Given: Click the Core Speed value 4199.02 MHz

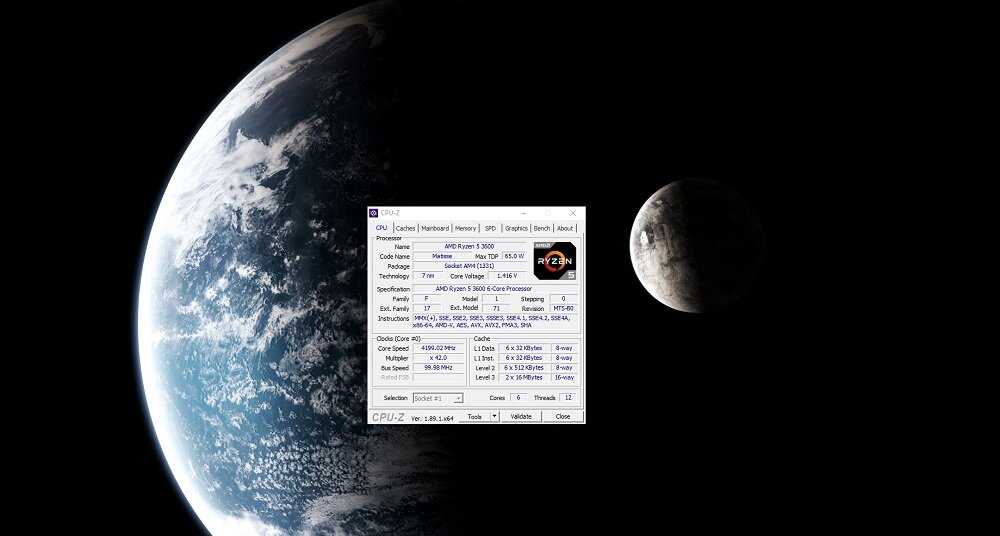Looking at the screenshot, I should pyautogui.click(x=439, y=348).
